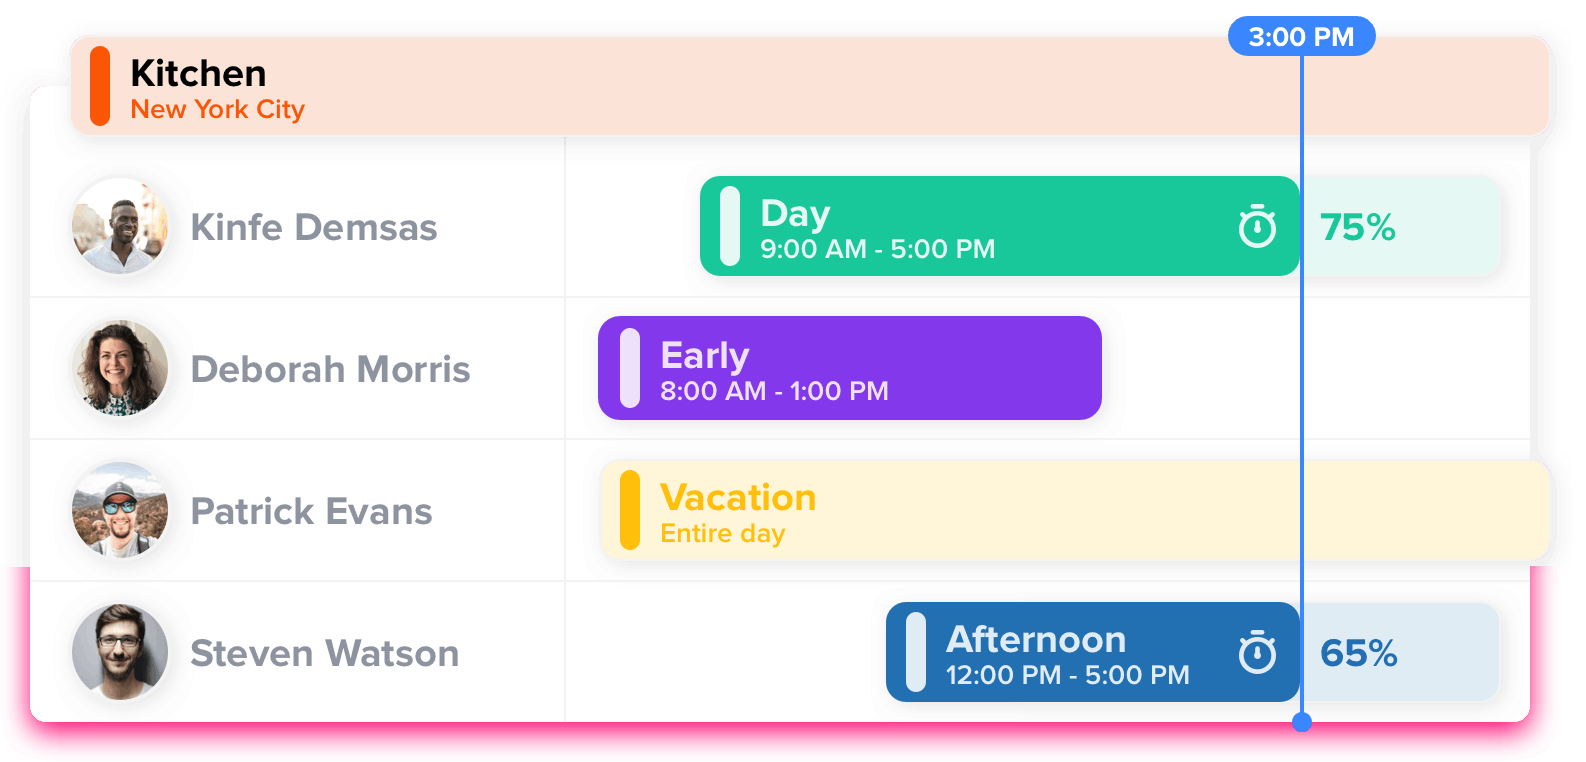Select Deborah's Early shift block
The image size is (1586, 762).
tap(850, 368)
